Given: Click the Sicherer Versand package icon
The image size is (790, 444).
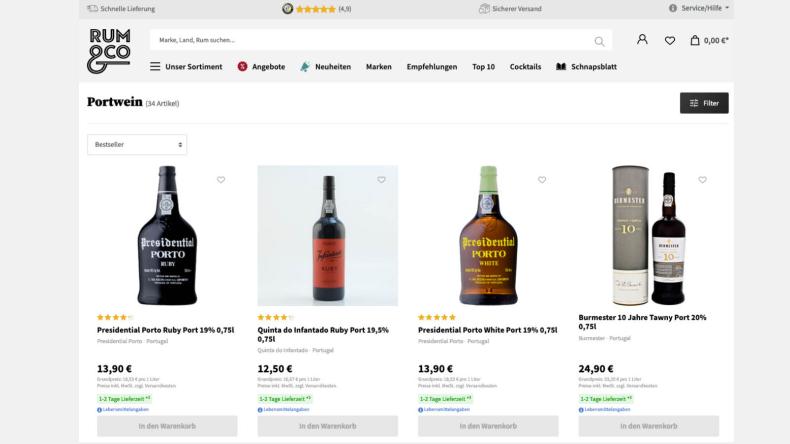Looking at the screenshot, I should pos(484,9).
